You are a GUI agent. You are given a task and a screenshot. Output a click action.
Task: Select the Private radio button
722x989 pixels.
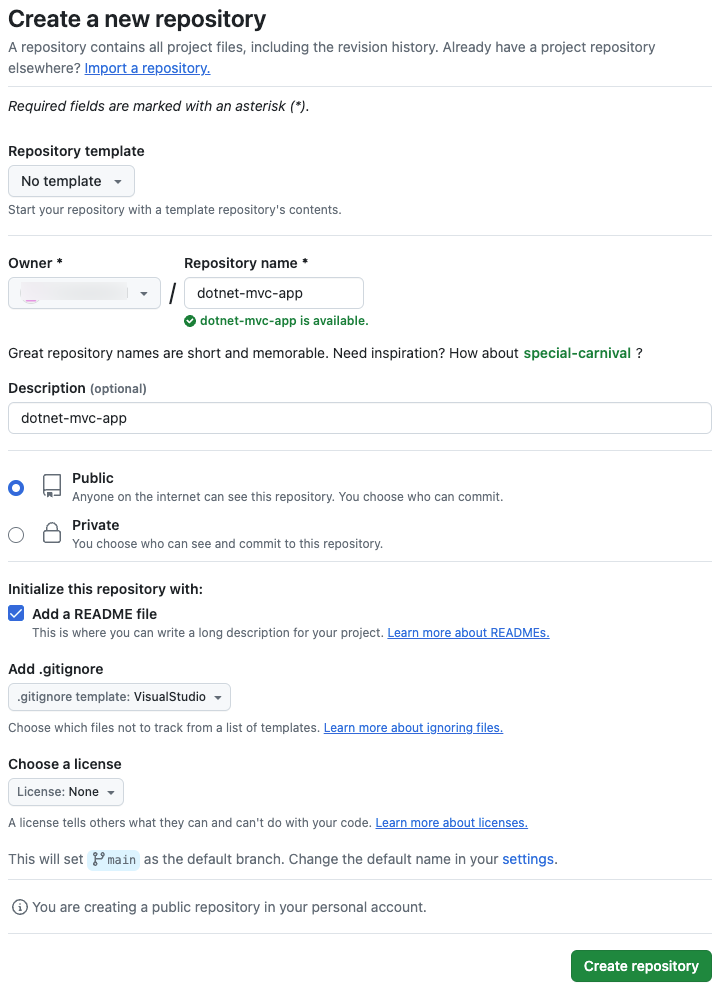click(15, 534)
